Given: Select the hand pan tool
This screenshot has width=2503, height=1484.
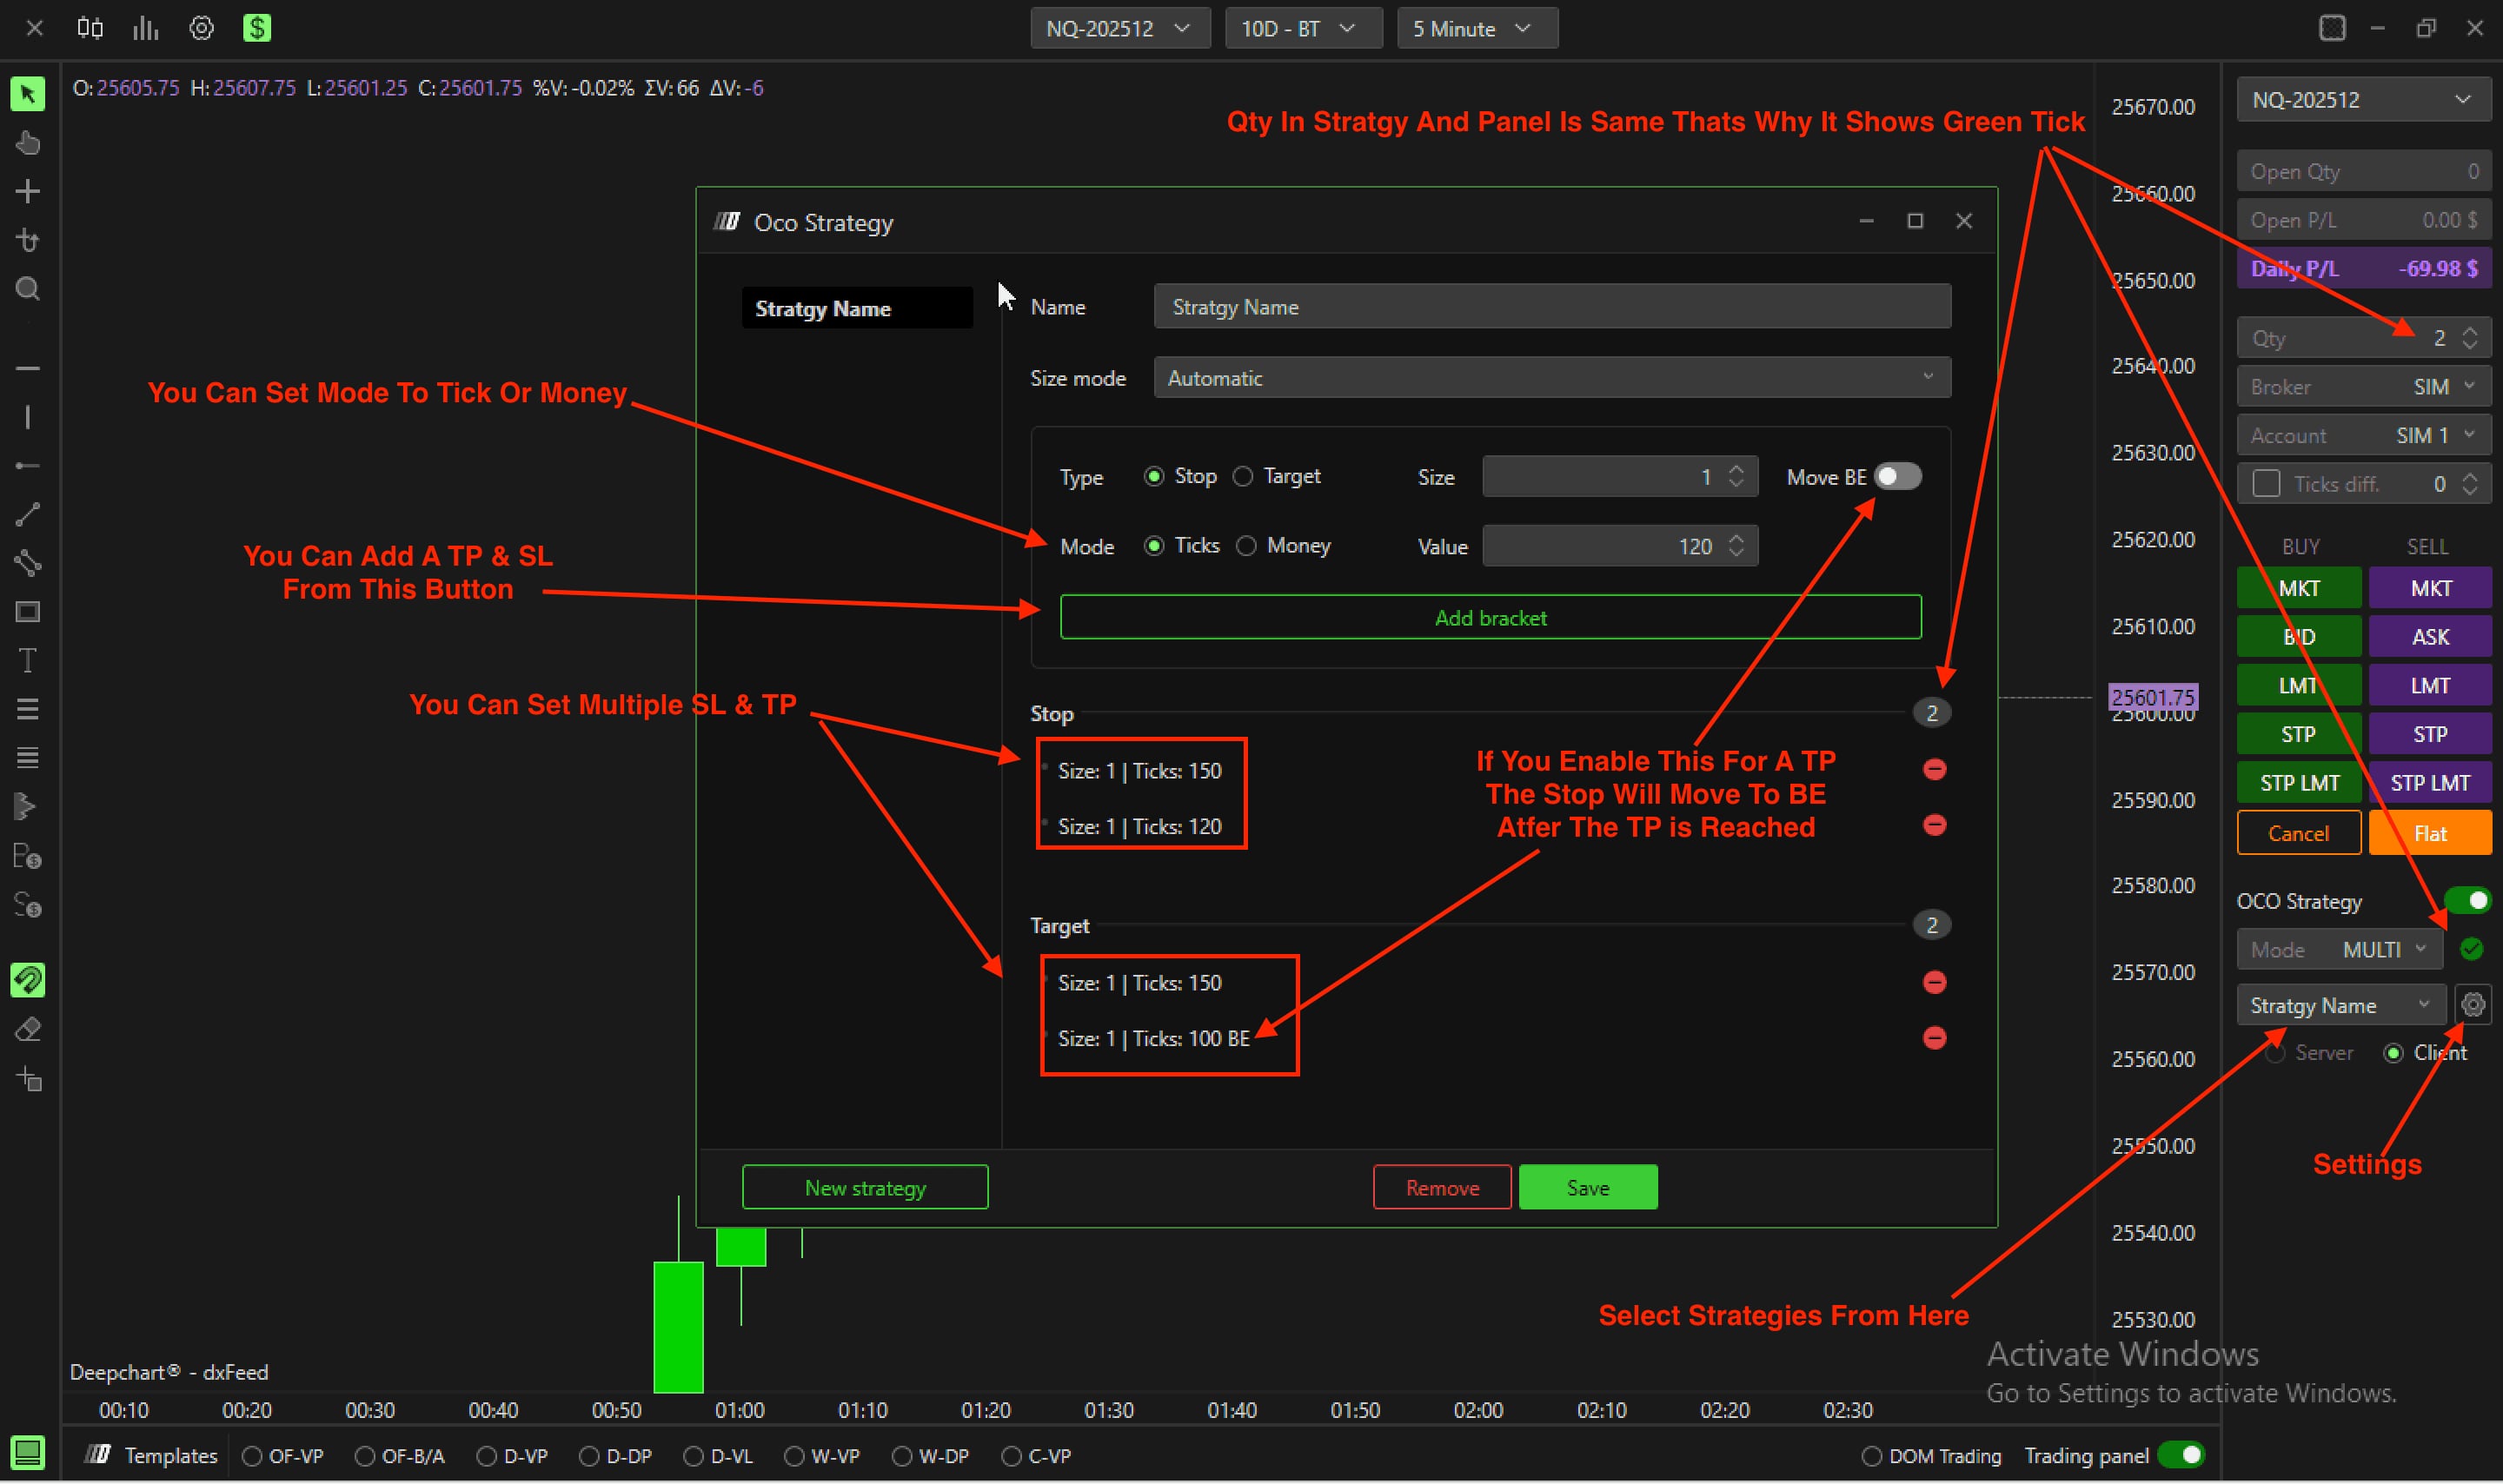Looking at the screenshot, I should pos(28,143).
